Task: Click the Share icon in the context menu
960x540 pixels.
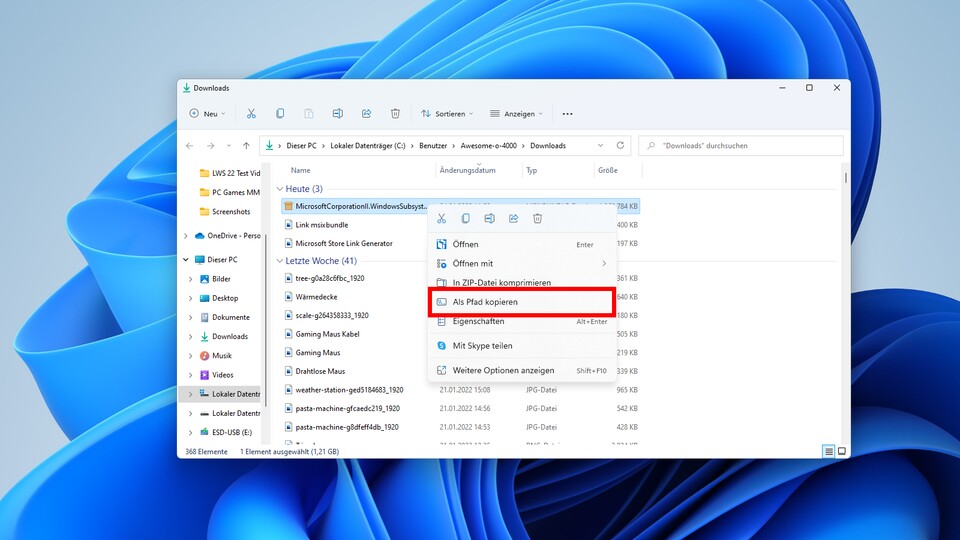Action: click(x=513, y=218)
